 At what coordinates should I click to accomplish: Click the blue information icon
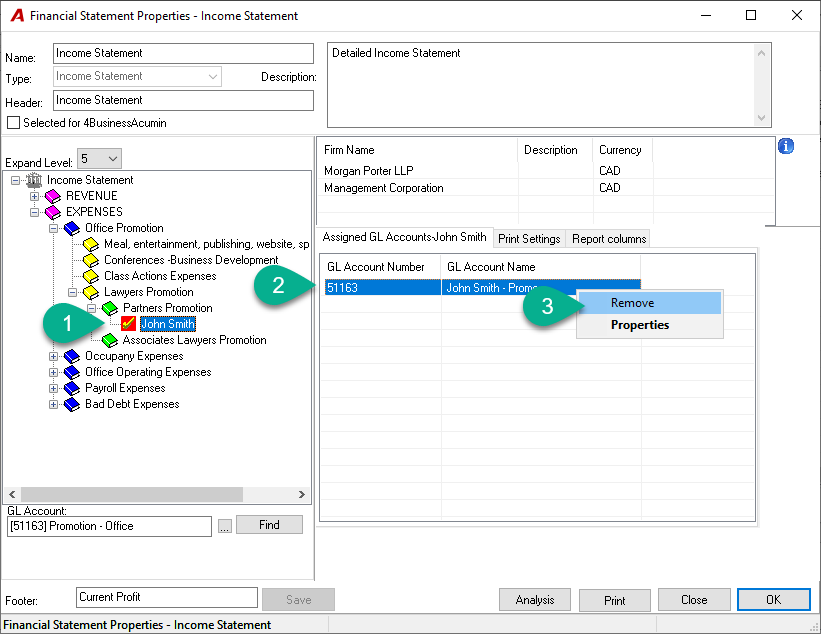[x=785, y=146]
